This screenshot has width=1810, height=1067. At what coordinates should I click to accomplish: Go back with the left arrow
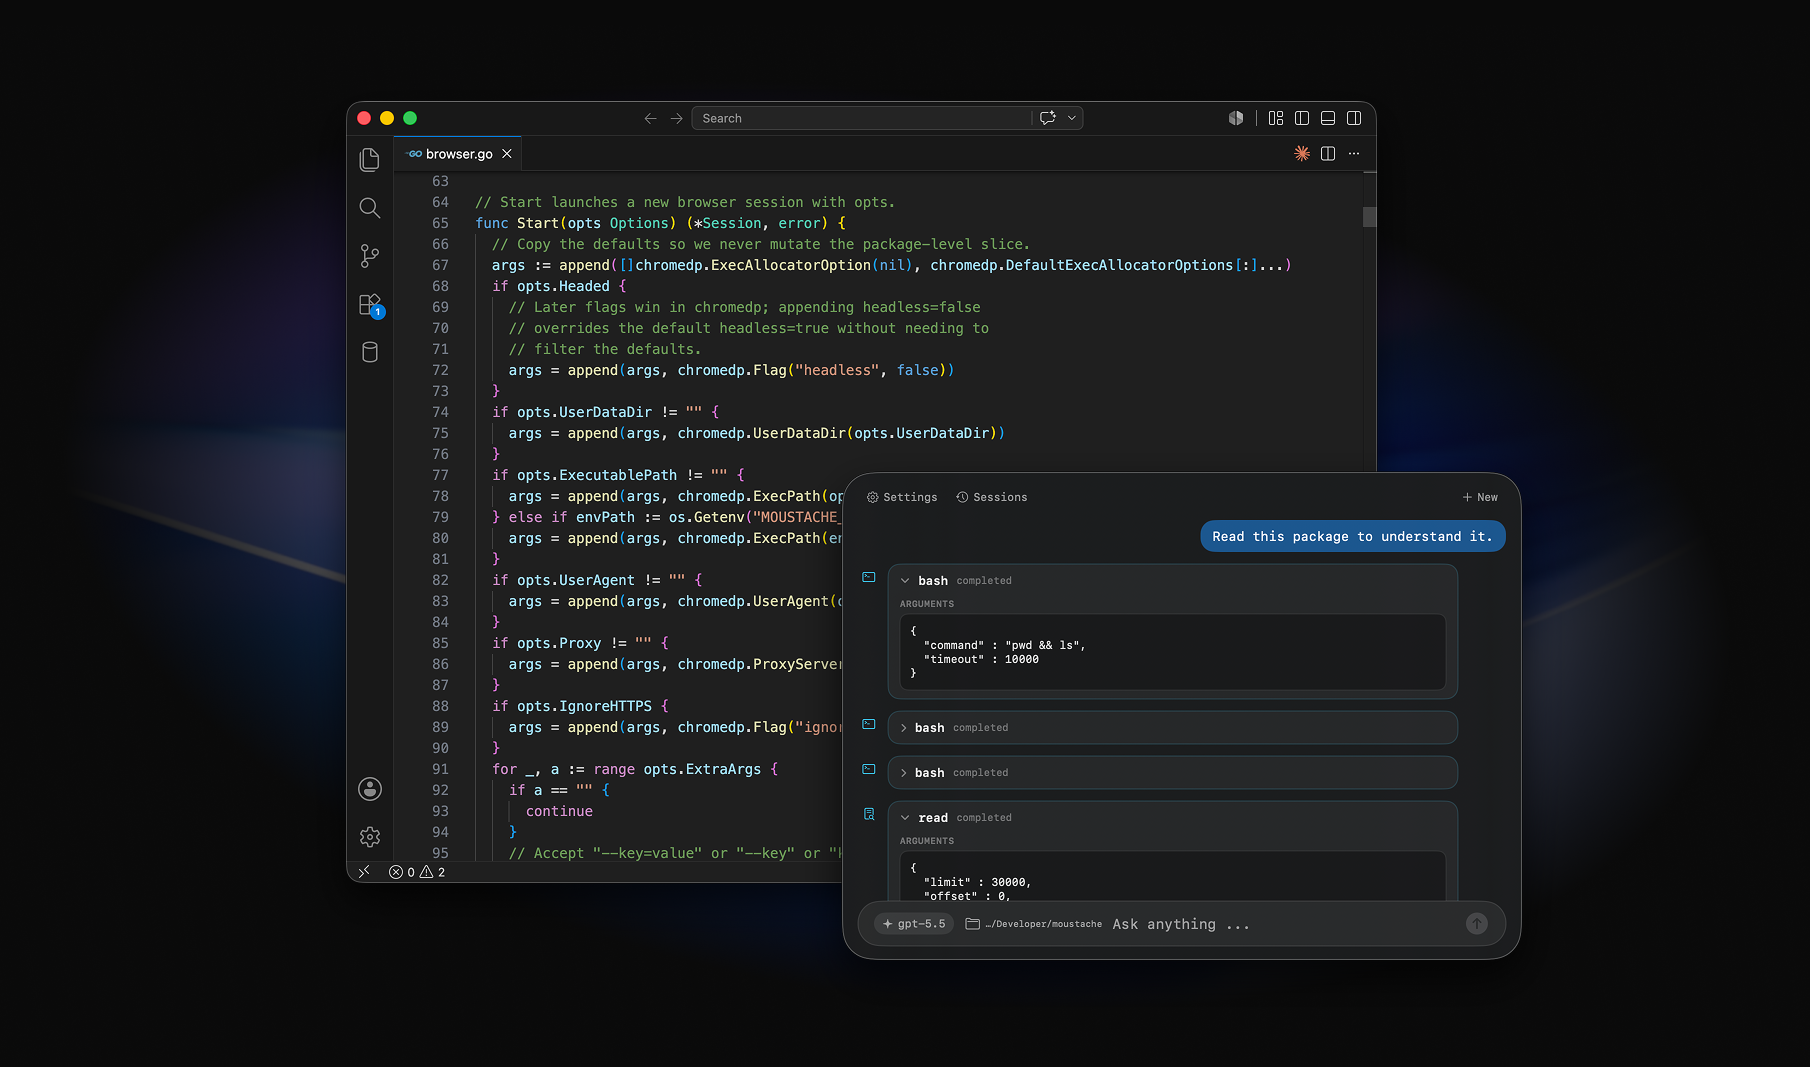click(x=650, y=118)
